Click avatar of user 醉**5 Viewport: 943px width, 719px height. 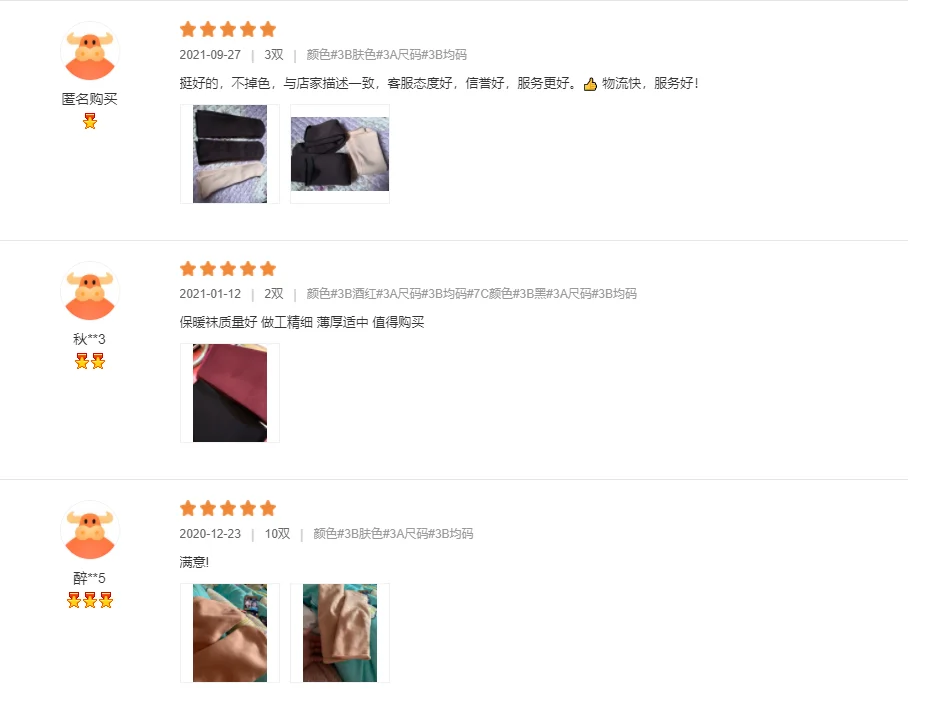point(90,530)
